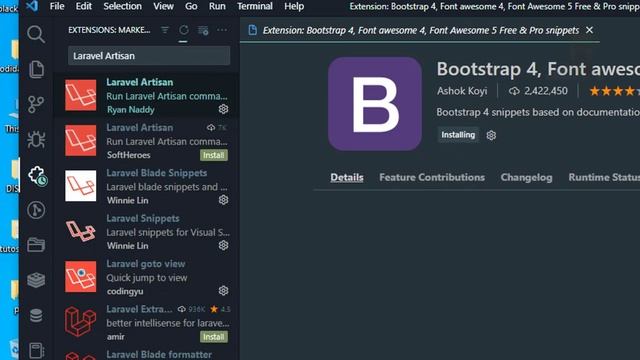Refresh the extensions list
Viewport: 640px width, 360px height.
pos(184,30)
